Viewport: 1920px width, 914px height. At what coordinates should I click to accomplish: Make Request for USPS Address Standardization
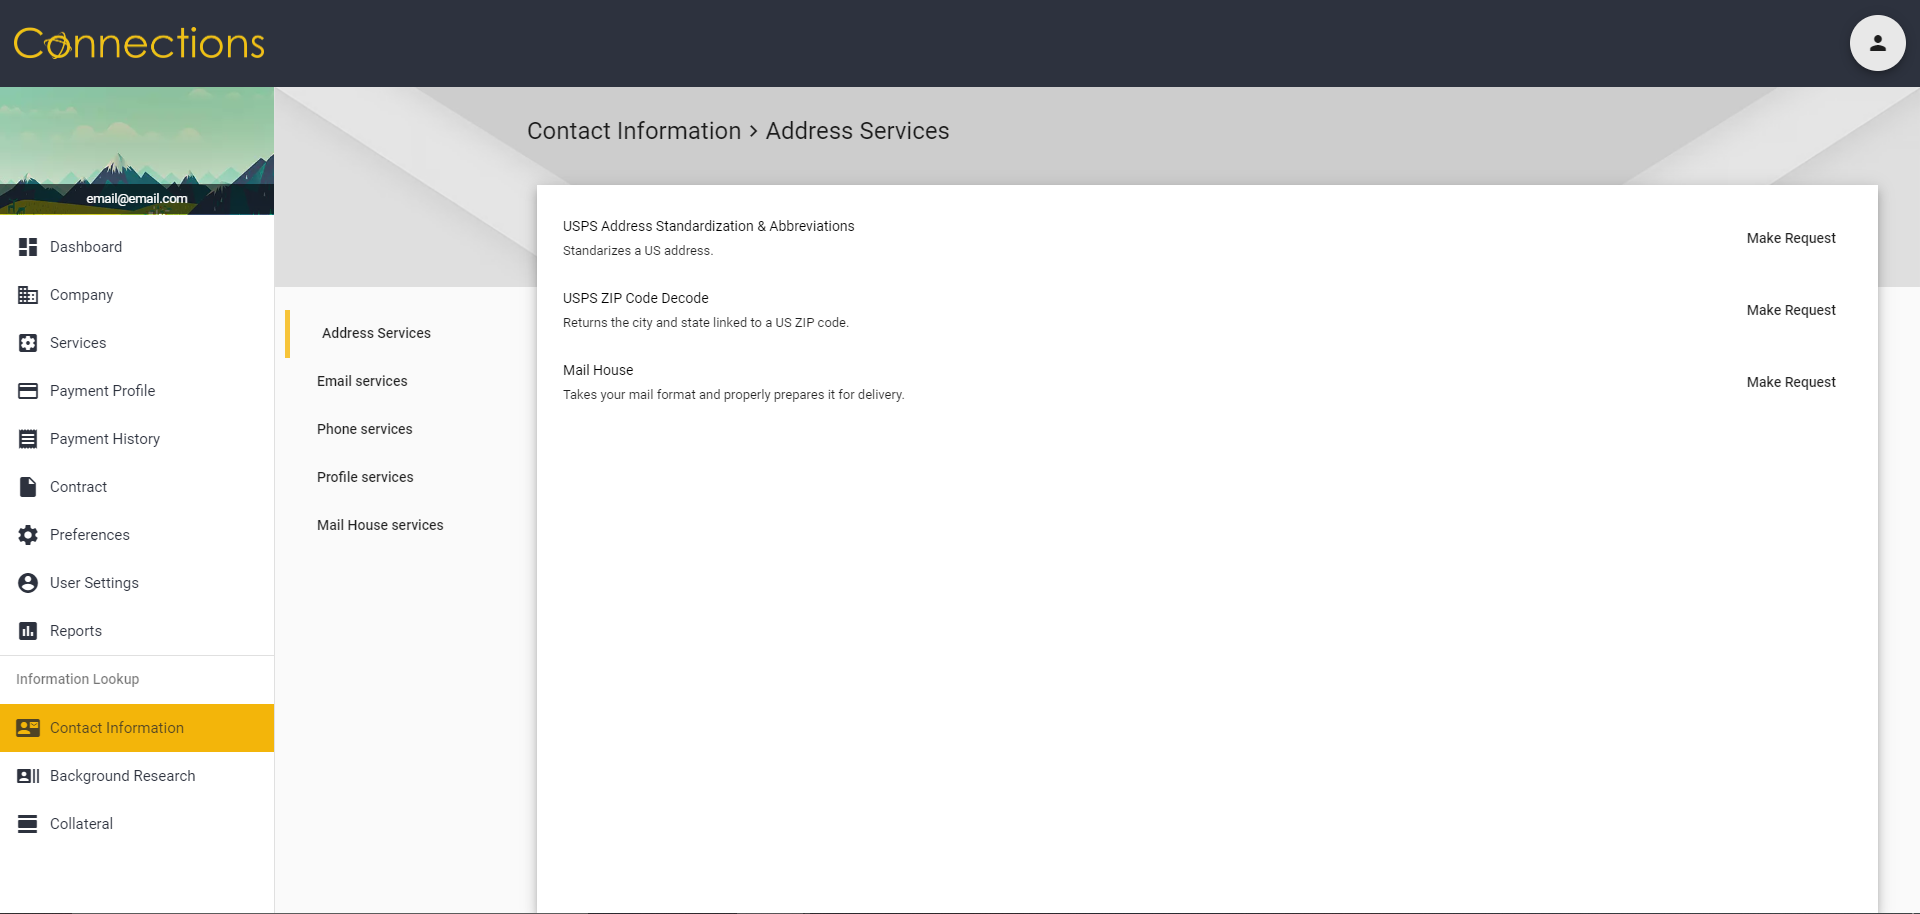(1791, 238)
